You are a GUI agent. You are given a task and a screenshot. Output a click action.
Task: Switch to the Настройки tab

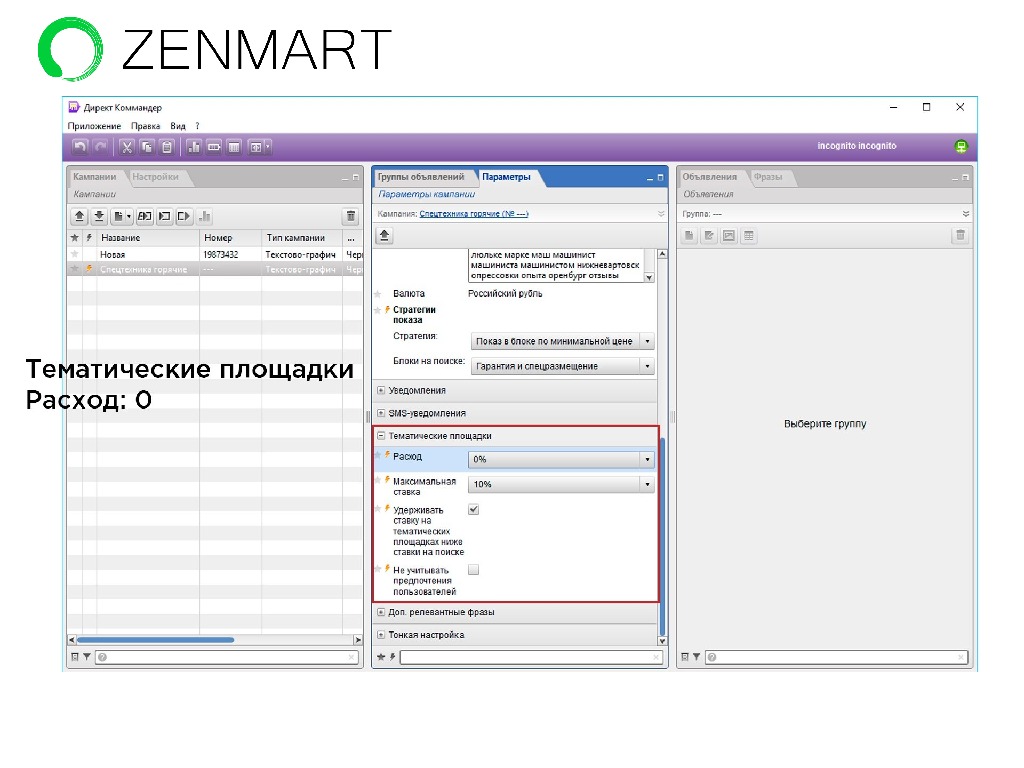(x=155, y=177)
